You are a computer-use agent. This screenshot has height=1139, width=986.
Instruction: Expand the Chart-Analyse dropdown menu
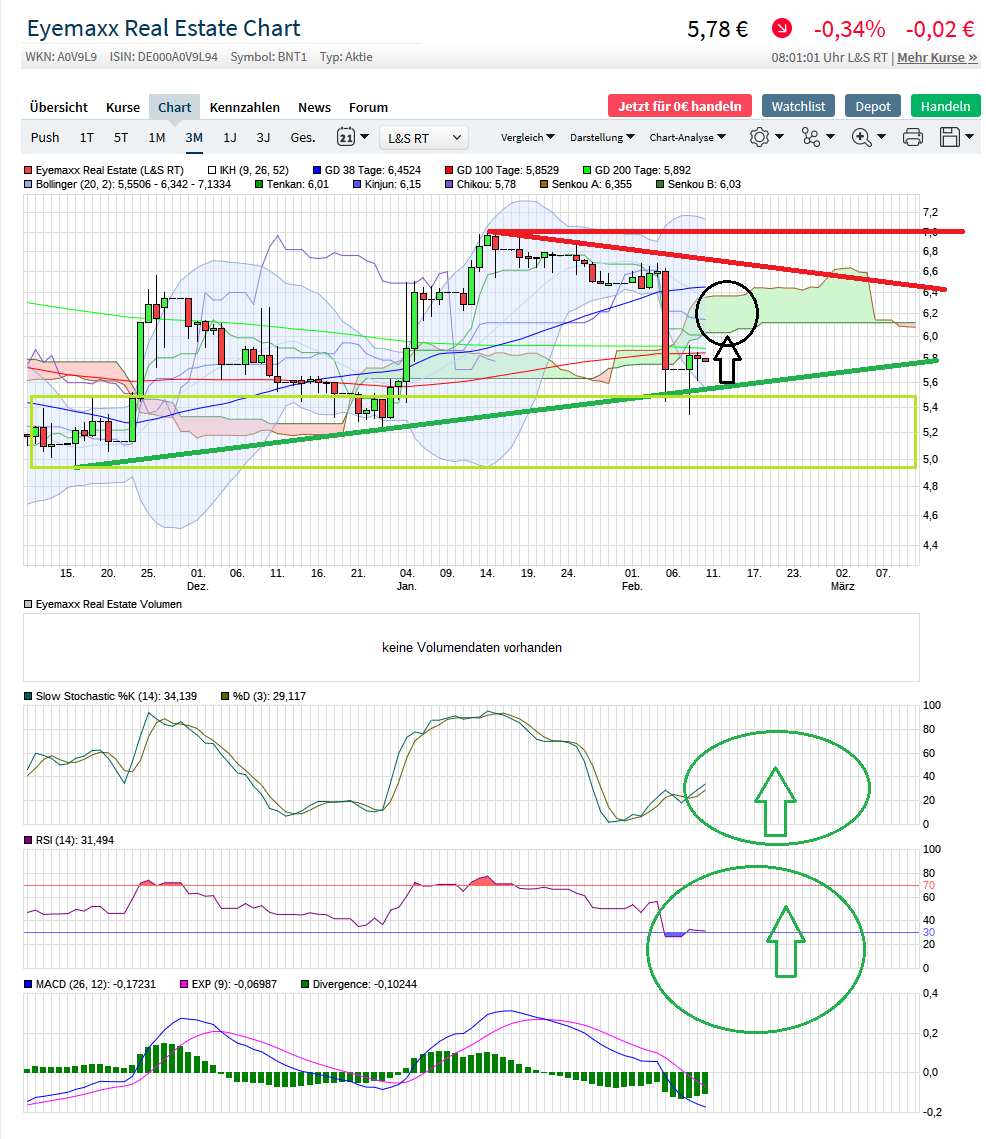687,137
